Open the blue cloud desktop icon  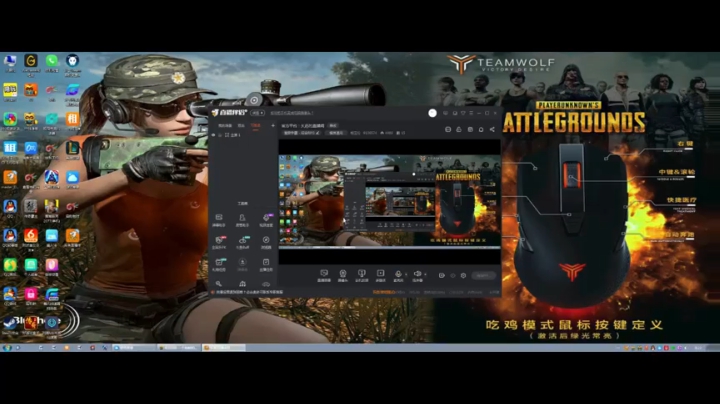click(73, 178)
